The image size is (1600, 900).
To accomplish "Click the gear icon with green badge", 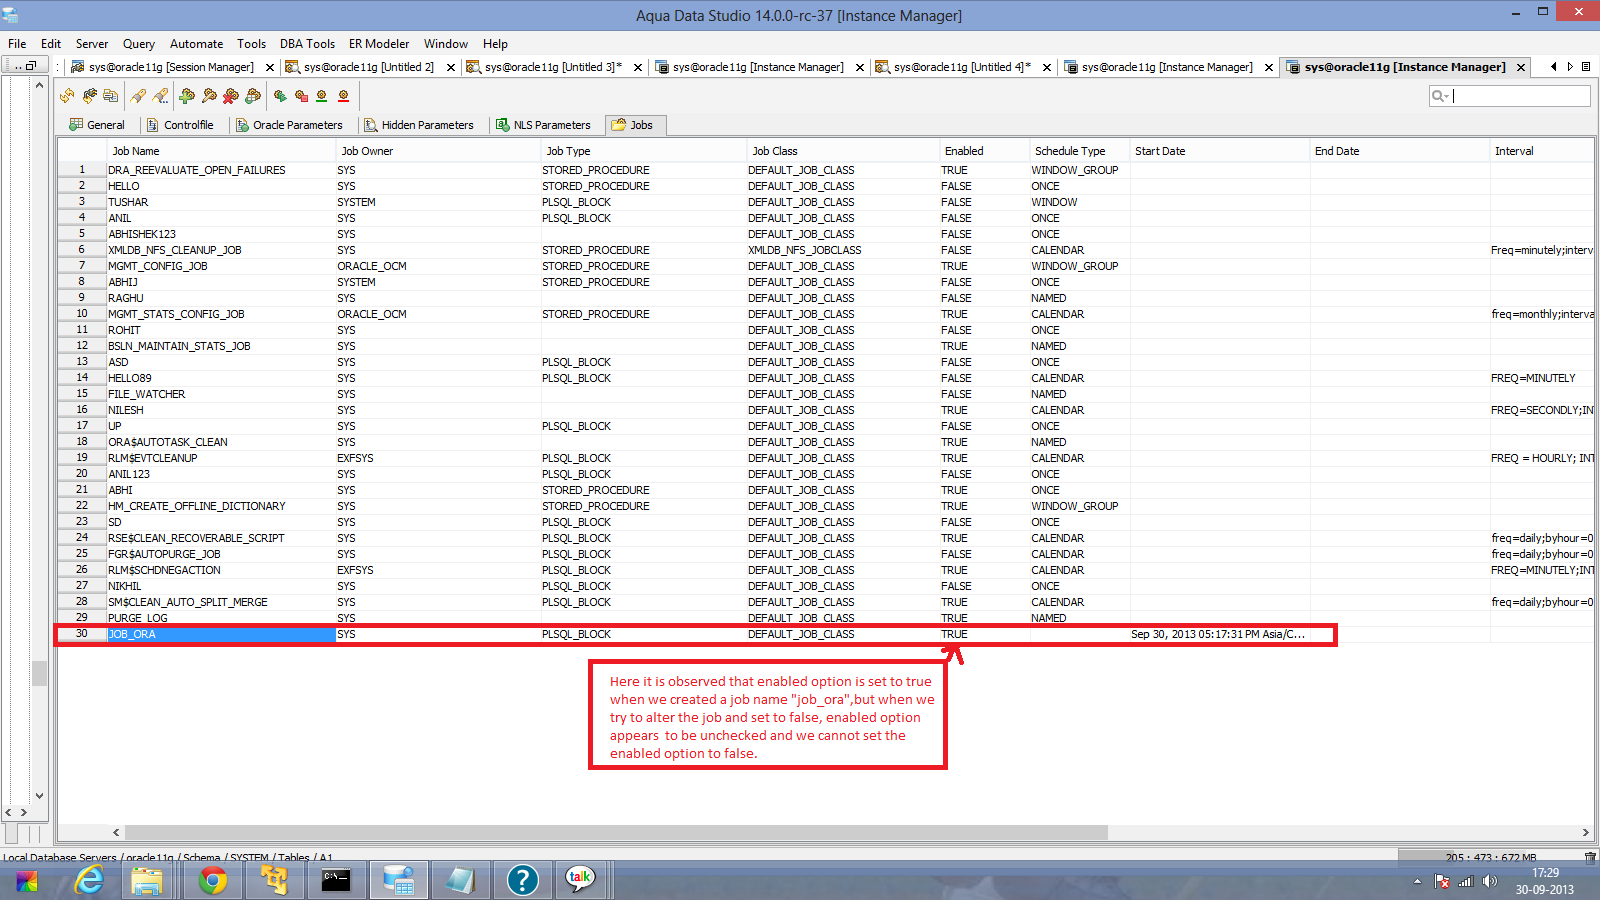I will click(253, 96).
